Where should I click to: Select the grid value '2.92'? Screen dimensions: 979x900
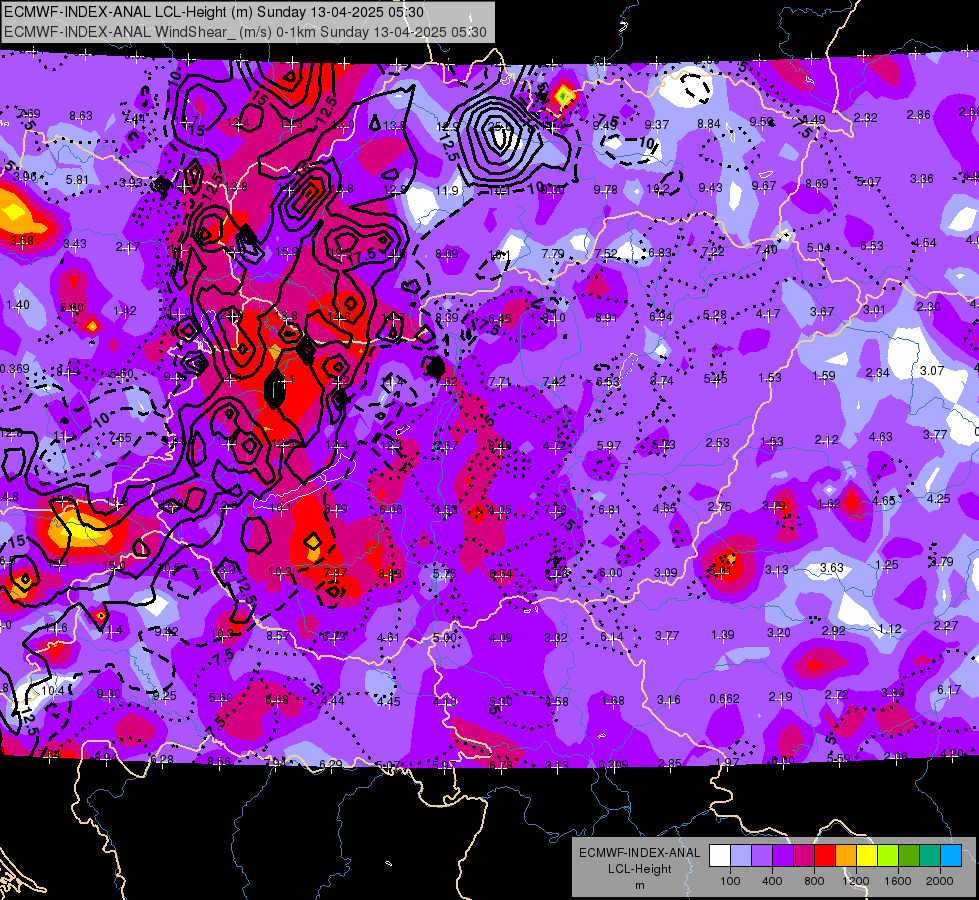tap(834, 631)
